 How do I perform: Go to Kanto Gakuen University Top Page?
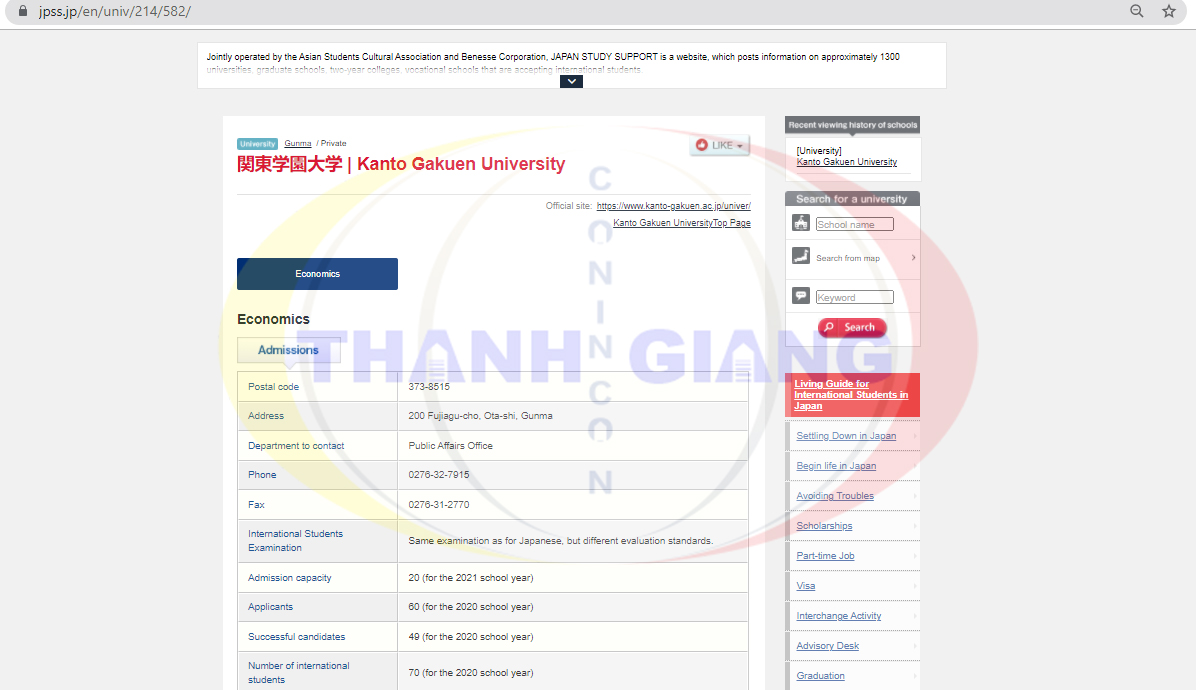681,223
